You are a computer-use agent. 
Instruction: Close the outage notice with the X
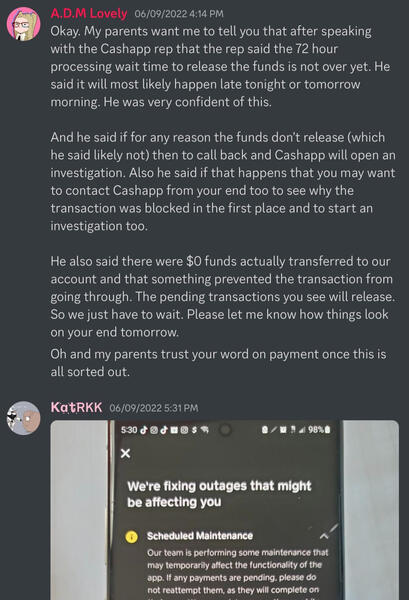point(125,453)
